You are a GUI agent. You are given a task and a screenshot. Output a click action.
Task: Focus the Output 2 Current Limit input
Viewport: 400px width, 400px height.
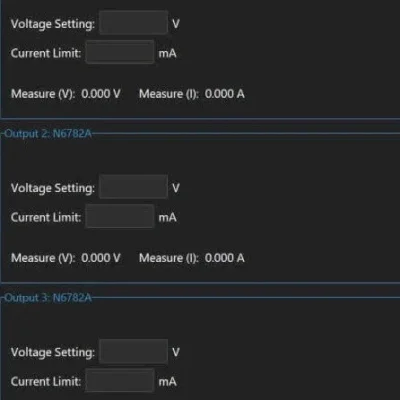[x=120, y=216]
